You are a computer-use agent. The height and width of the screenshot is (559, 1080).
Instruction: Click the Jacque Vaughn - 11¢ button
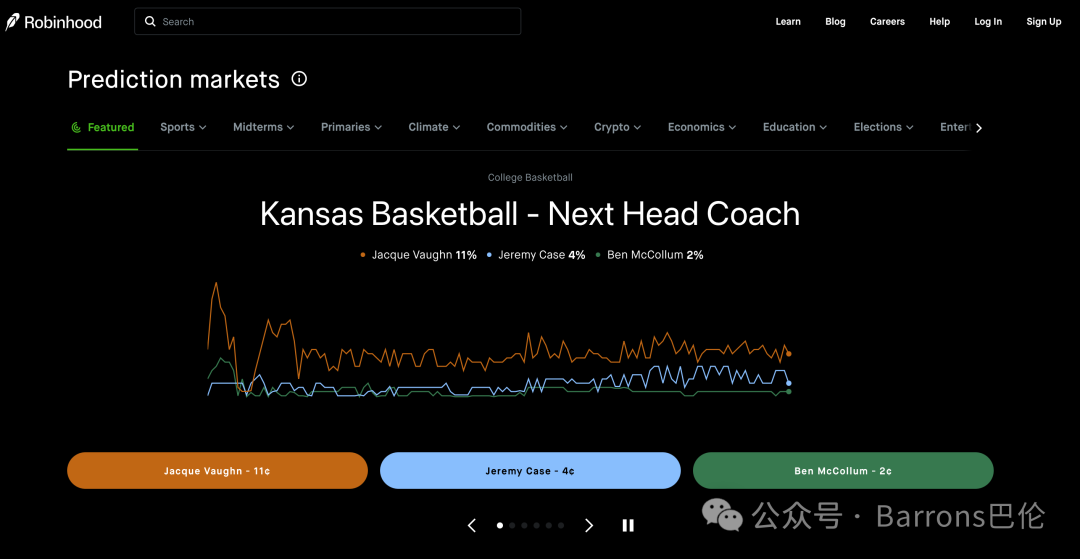tap(218, 471)
